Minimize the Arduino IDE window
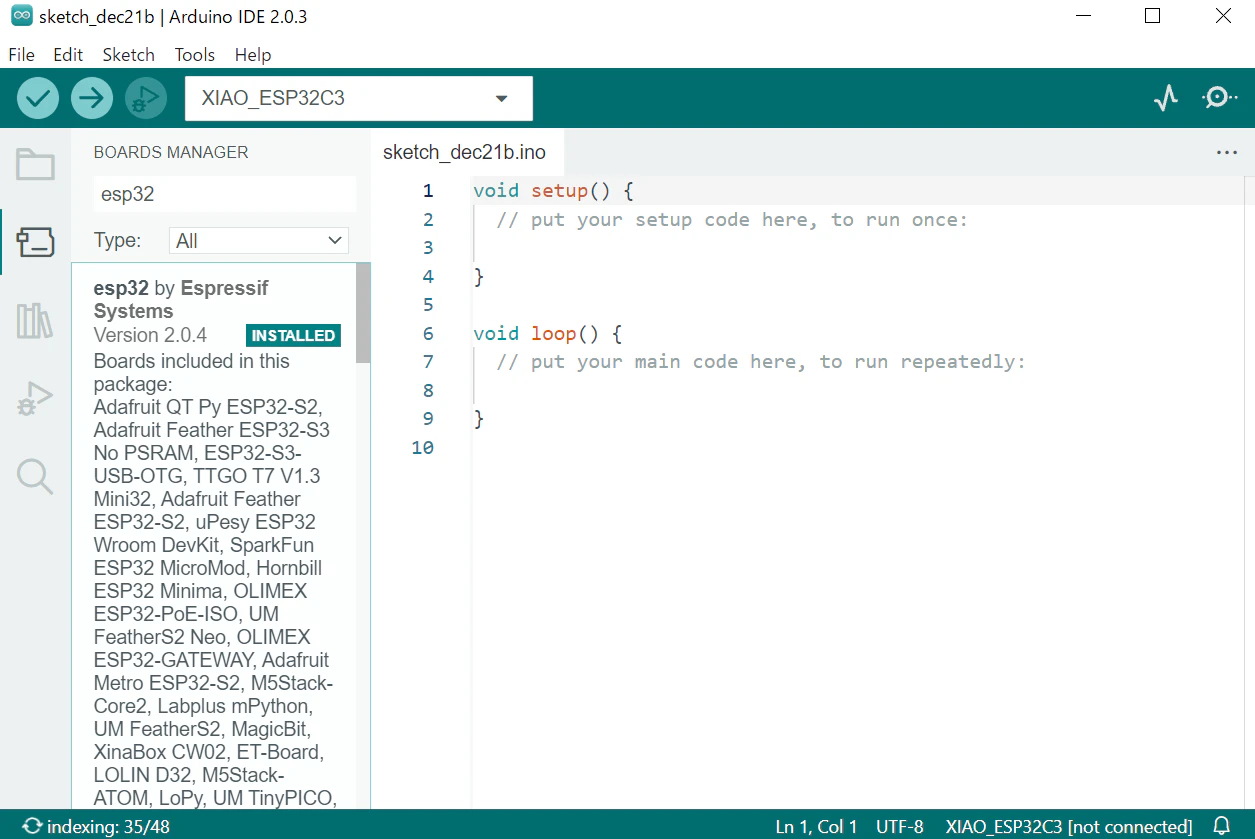 pos(1083,16)
